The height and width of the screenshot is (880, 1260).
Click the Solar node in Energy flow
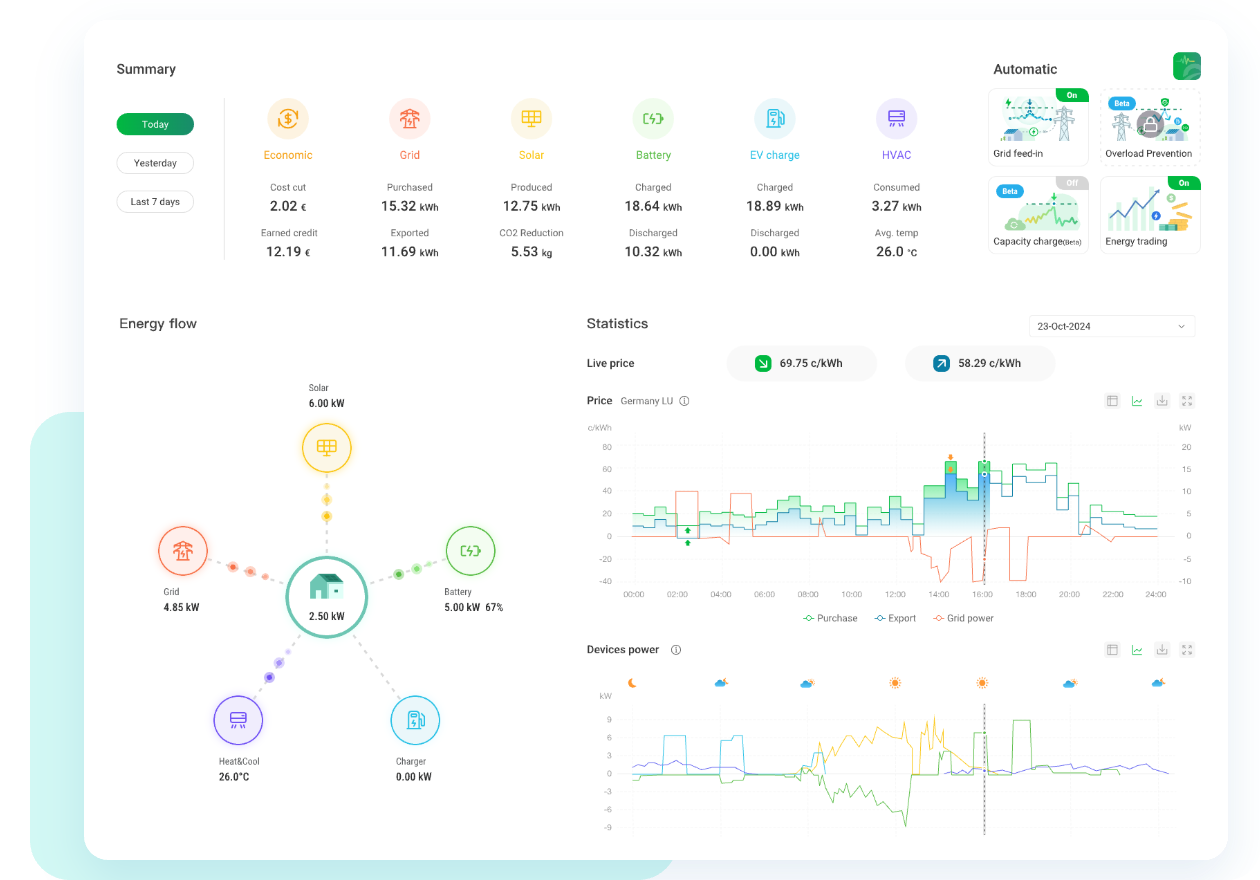326,447
